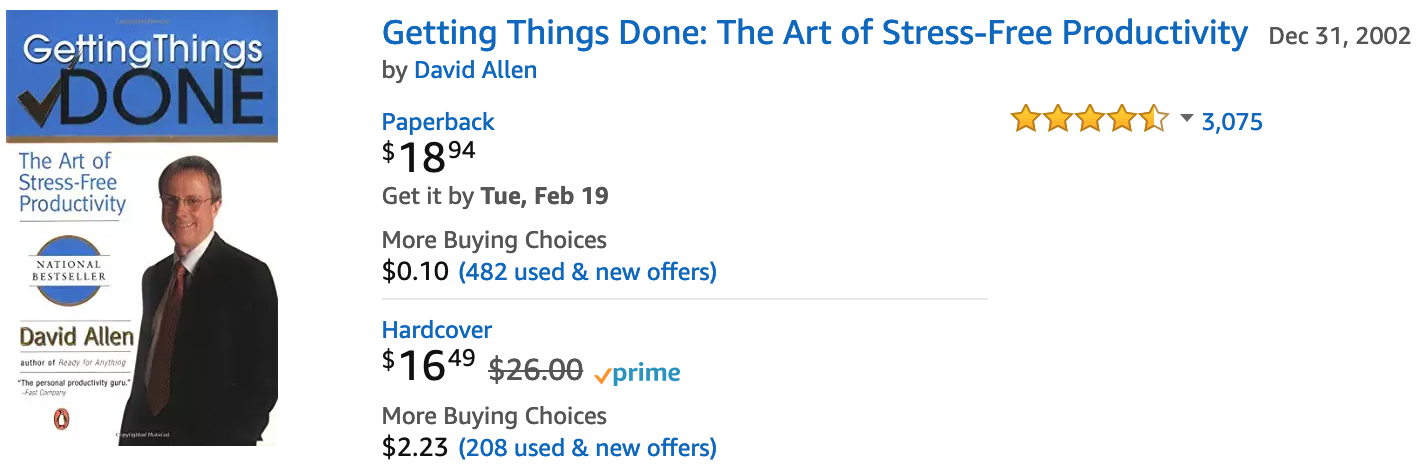Expand the star rating dropdown arrow

pyautogui.click(x=1187, y=119)
